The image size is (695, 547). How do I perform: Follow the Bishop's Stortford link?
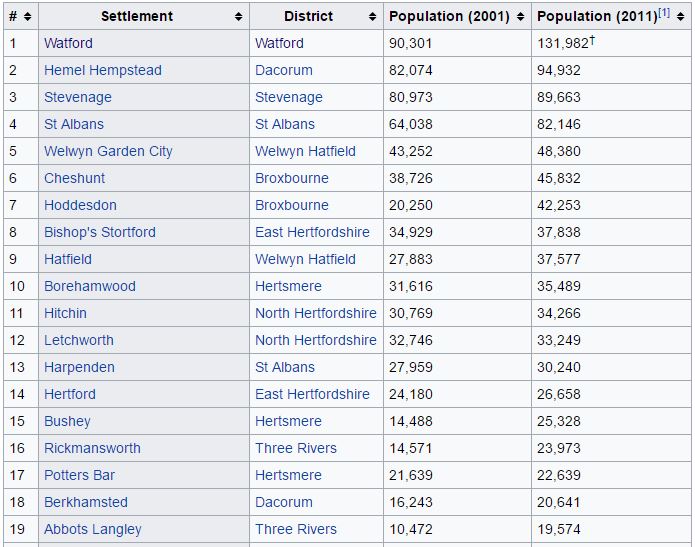tap(99, 232)
